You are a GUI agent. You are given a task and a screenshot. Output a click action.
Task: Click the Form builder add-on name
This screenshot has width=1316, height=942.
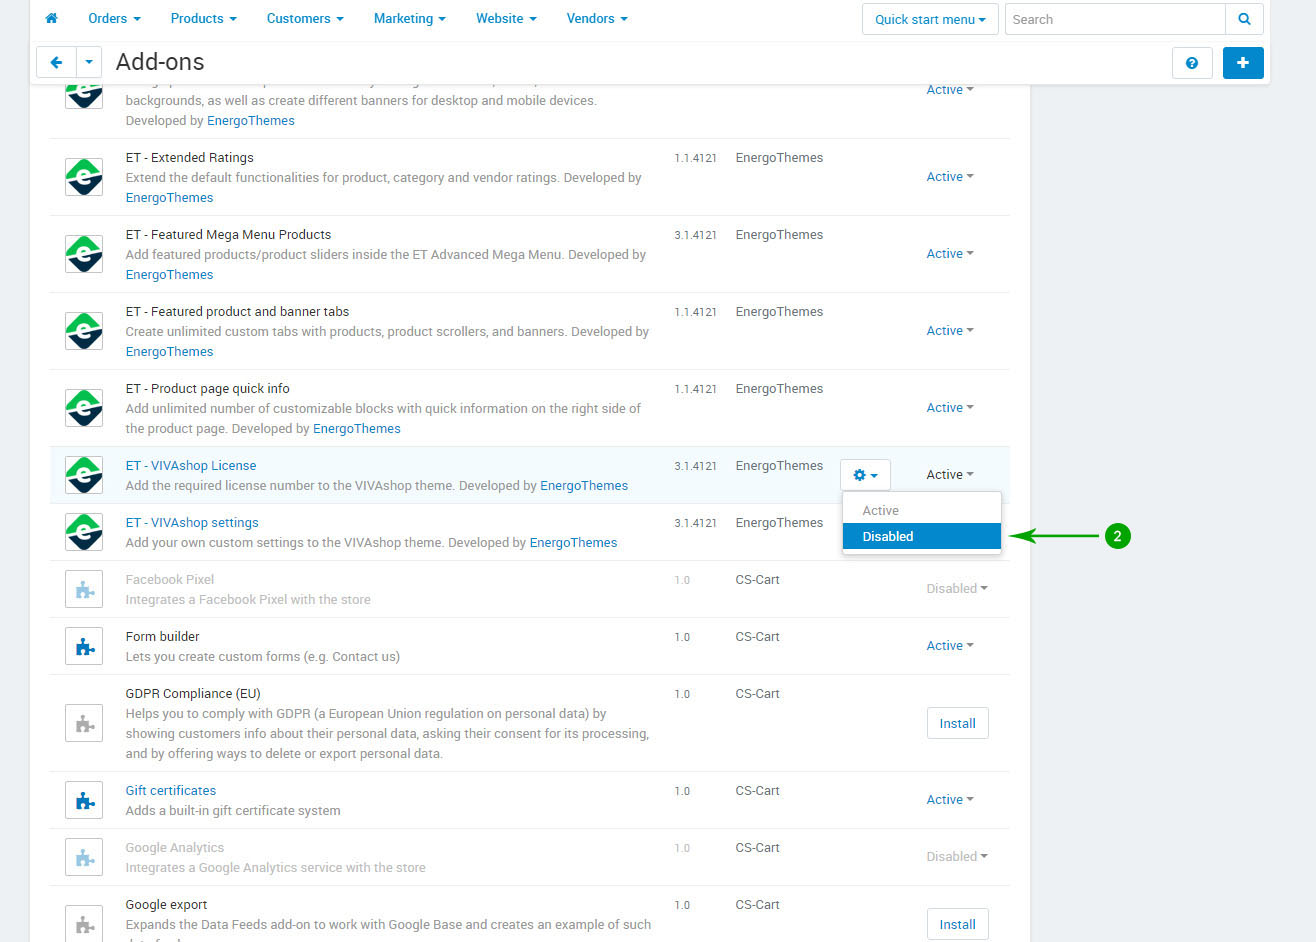point(163,637)
